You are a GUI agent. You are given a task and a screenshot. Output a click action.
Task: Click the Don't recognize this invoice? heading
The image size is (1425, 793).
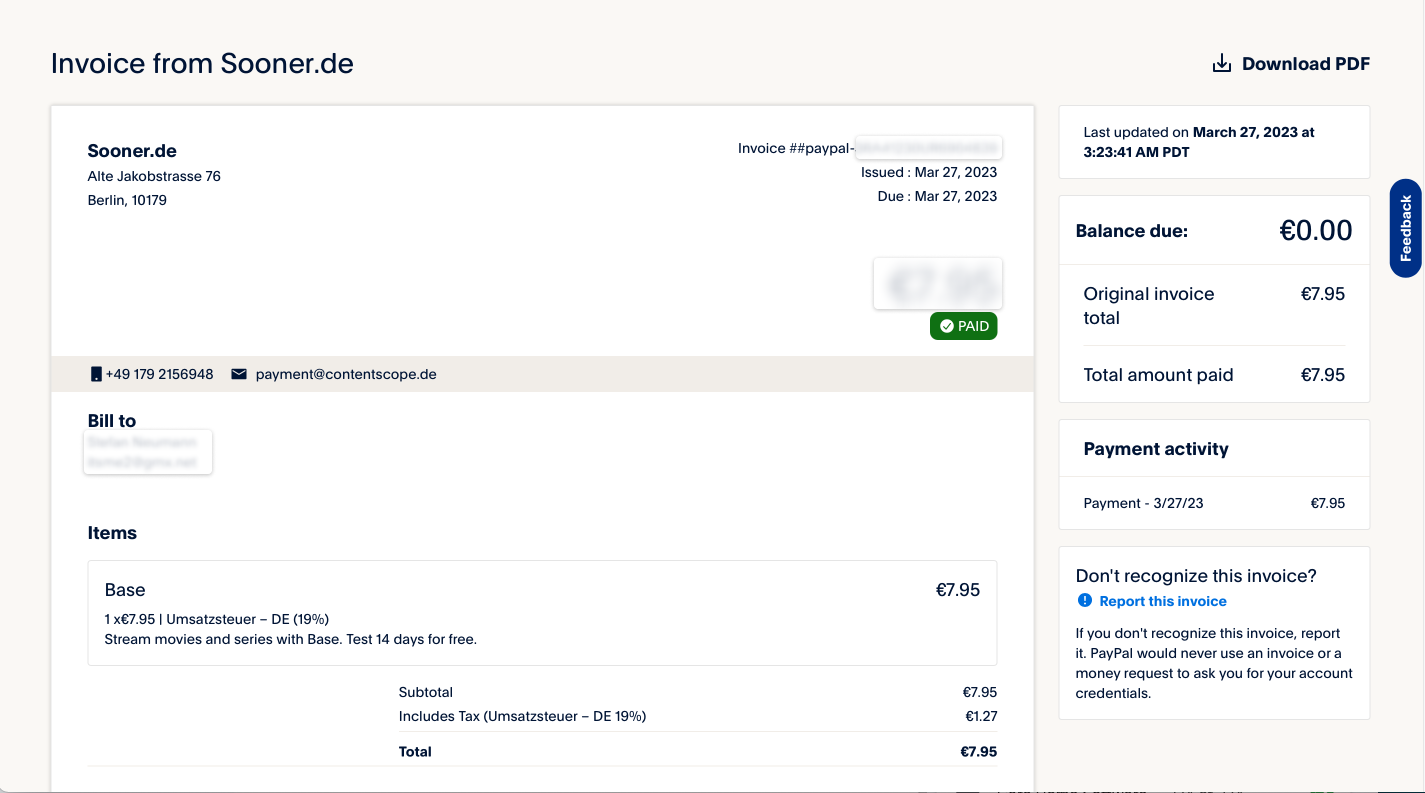coord(1196,576)
